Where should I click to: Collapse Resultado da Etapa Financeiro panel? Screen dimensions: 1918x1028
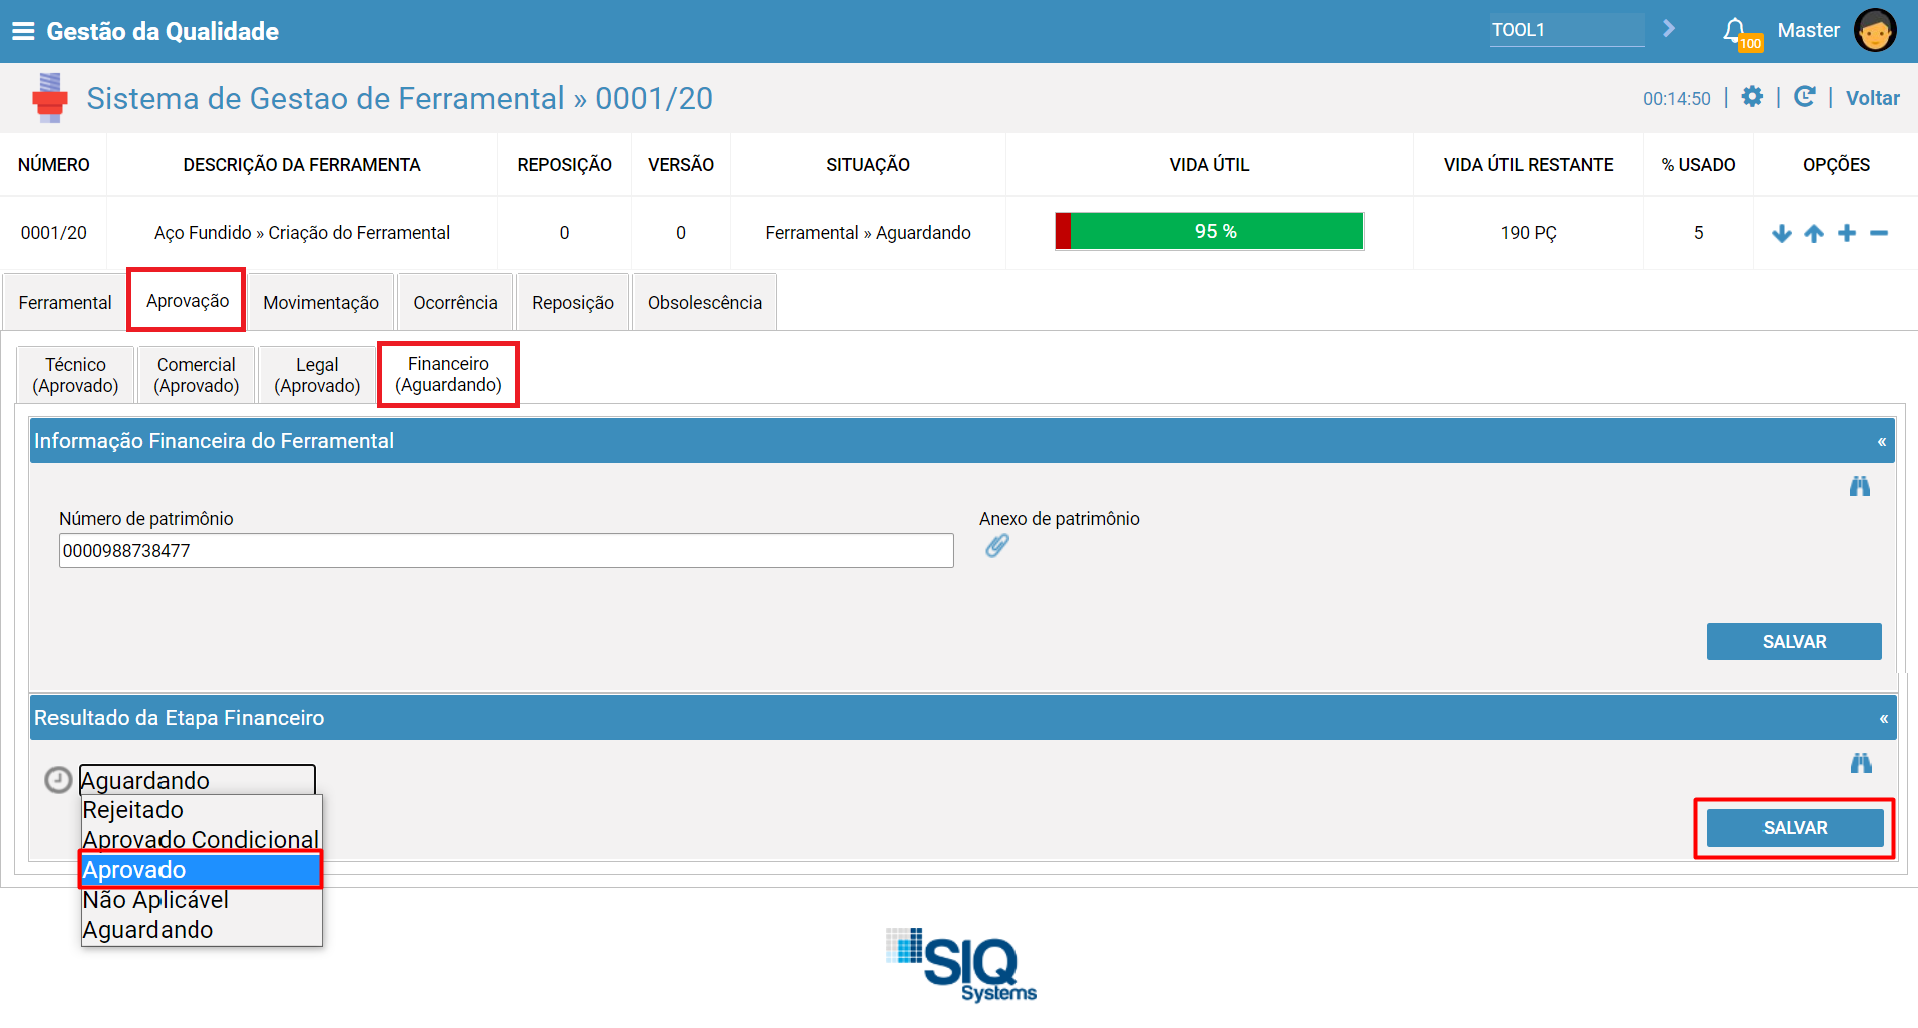click(1883, 719)
